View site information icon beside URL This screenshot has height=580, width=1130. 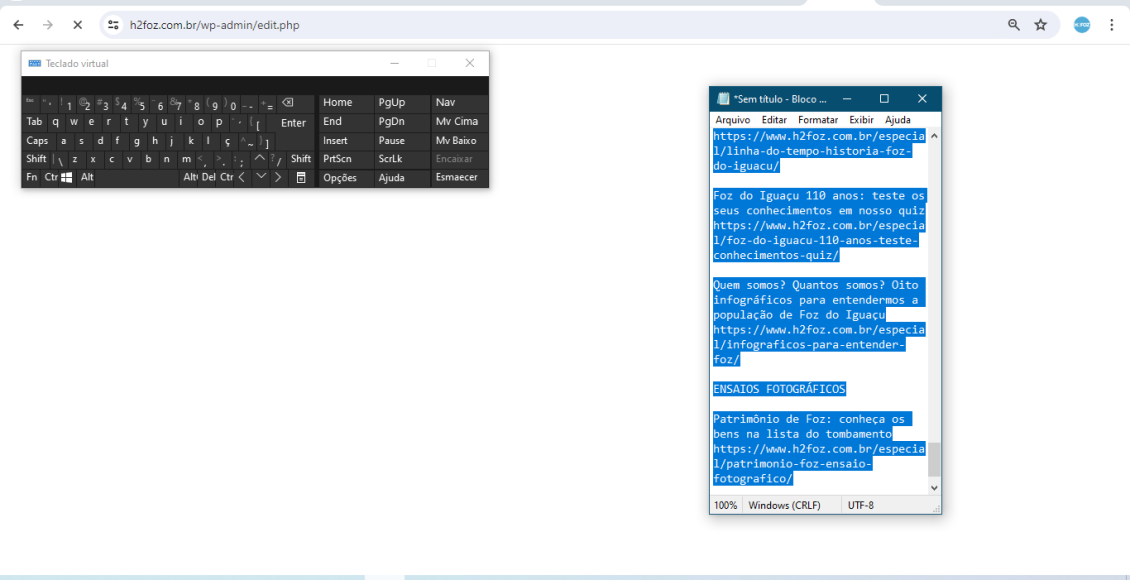[x=114, y=25]
